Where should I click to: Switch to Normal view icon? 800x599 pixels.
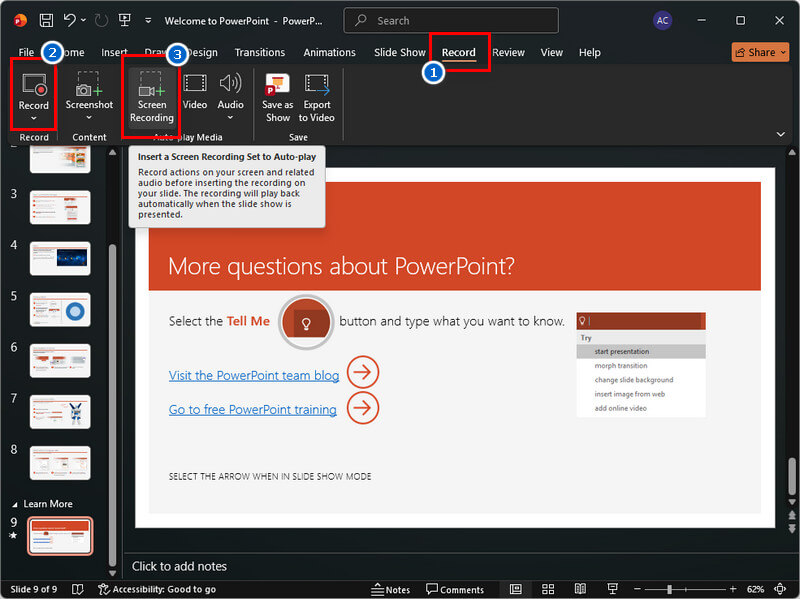click(x=515, y=589)
